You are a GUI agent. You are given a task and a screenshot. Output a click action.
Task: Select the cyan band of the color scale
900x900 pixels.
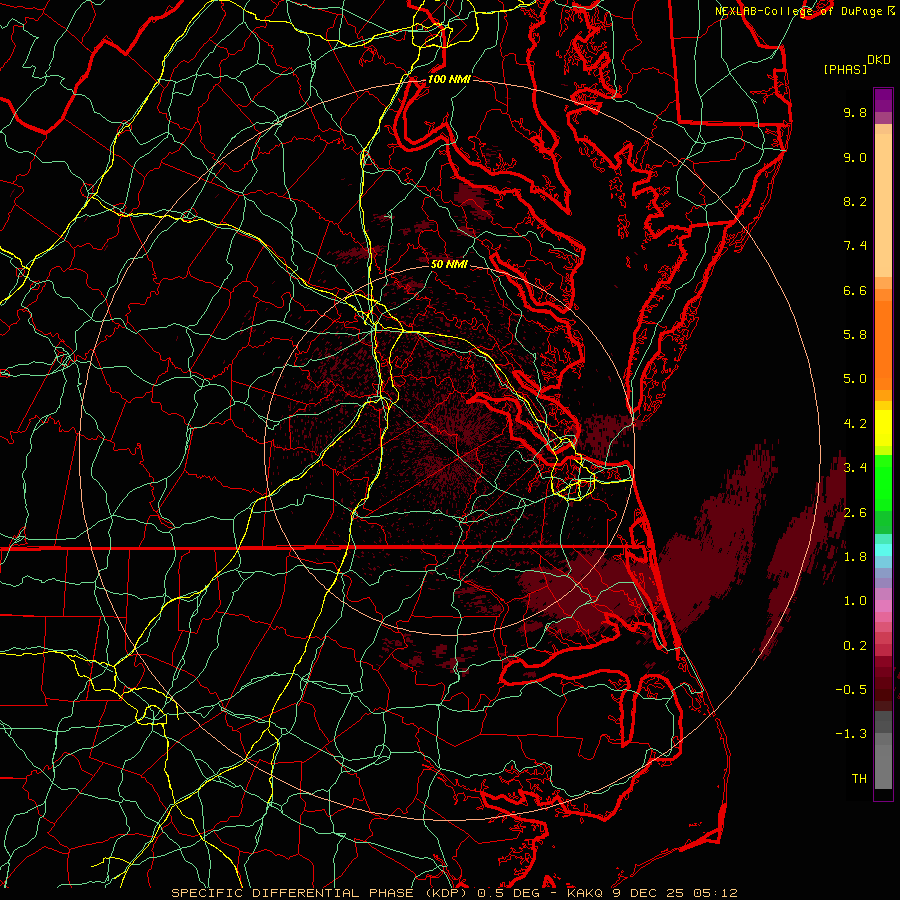pyautogui.click(x=883, y=550)
